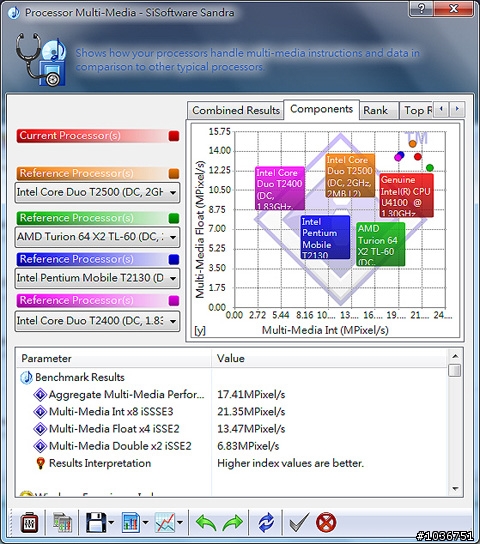Screen dimensions: 480x544
Task: Click the Intel Core Duo T2400 chart label
Action: [x=280, y=188]
